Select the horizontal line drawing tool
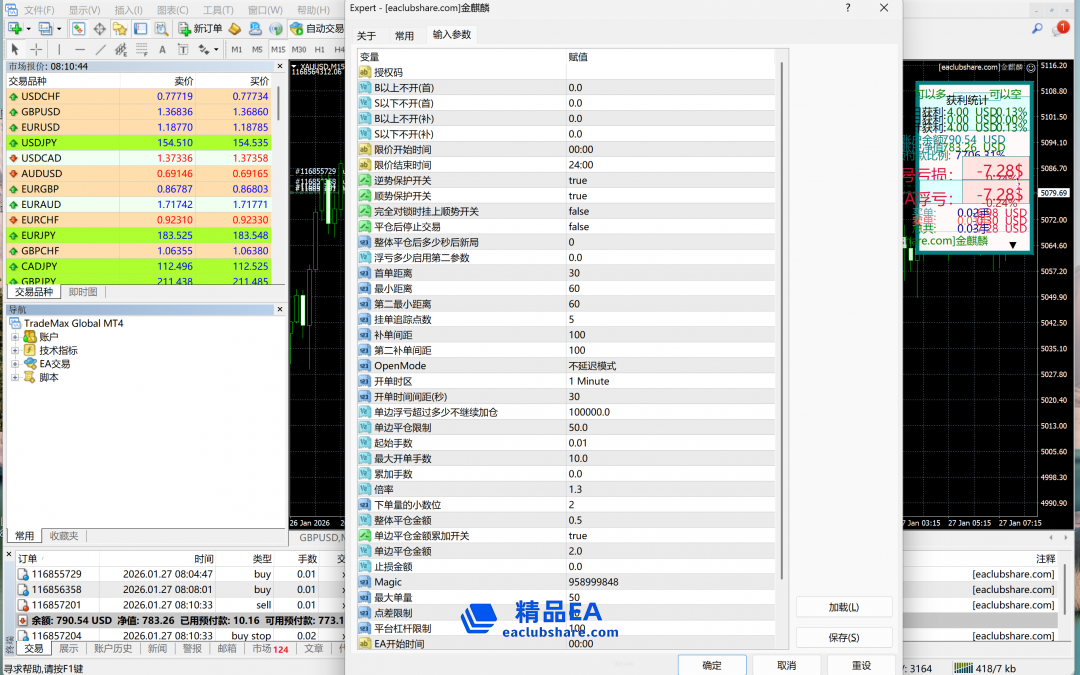The height and width of the screenshot is (675, 1080). (79, 49)
